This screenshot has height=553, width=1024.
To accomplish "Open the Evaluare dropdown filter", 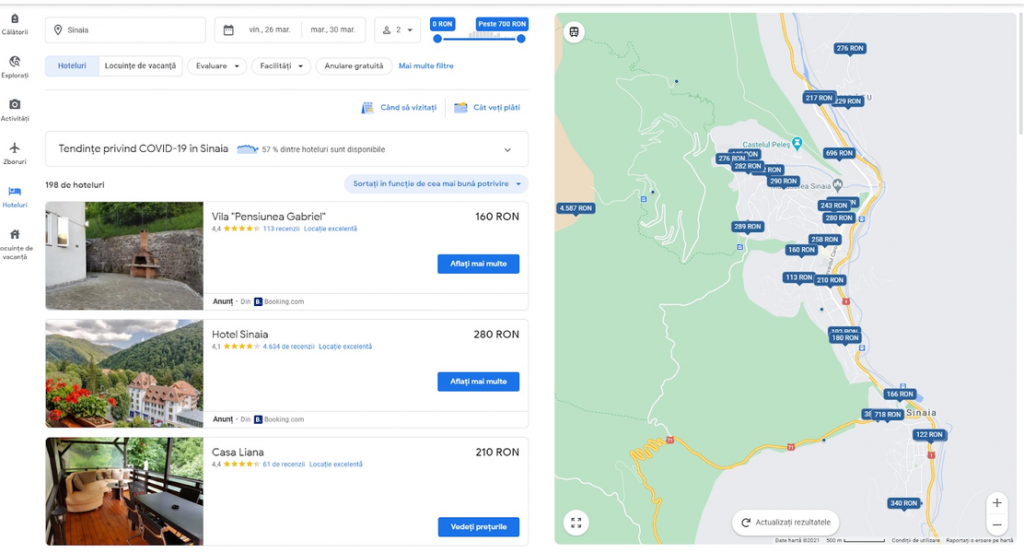I will (217, 66).
